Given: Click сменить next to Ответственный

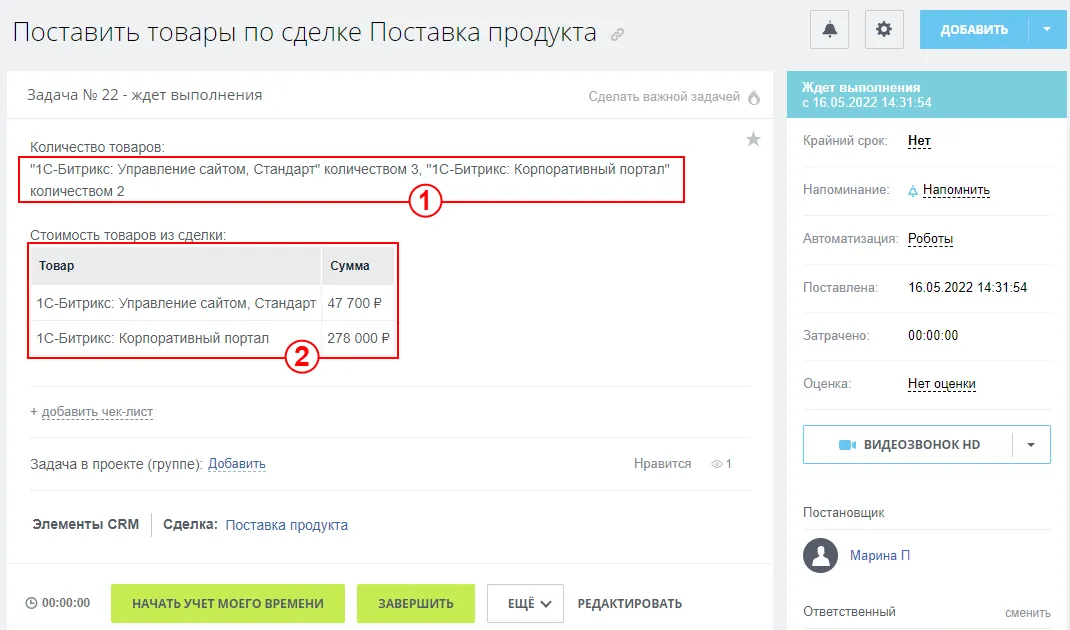Looking at the screenshot, I should point(1028,613).
